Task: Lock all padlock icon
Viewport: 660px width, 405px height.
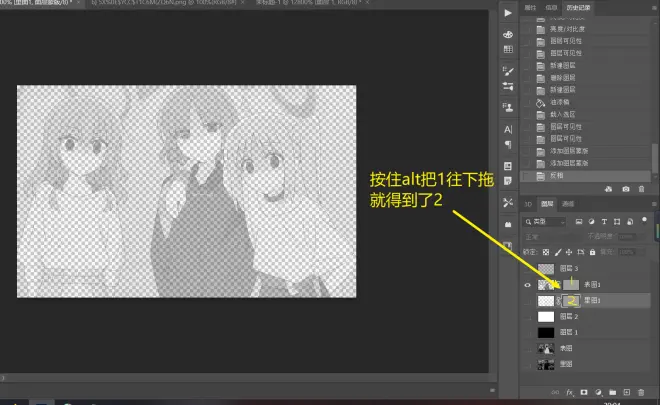Action: click(592, 252)
